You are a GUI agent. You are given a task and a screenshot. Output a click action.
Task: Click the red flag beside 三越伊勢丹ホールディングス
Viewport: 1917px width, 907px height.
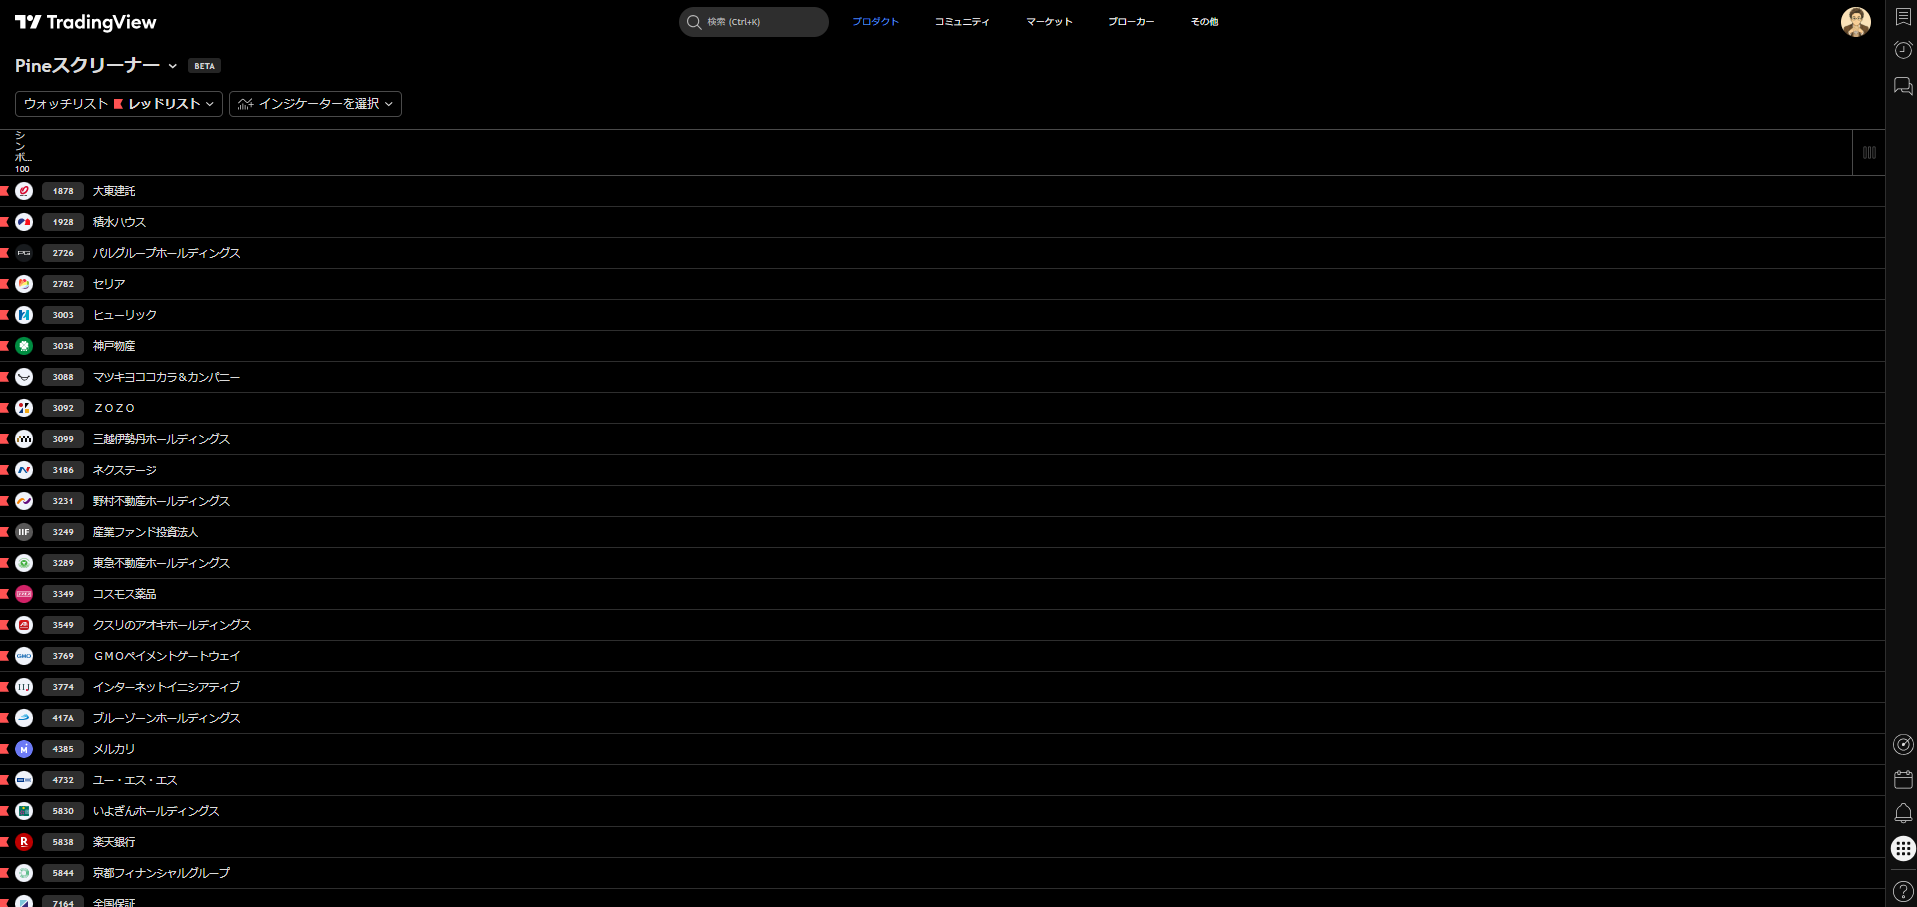[5, 439]
